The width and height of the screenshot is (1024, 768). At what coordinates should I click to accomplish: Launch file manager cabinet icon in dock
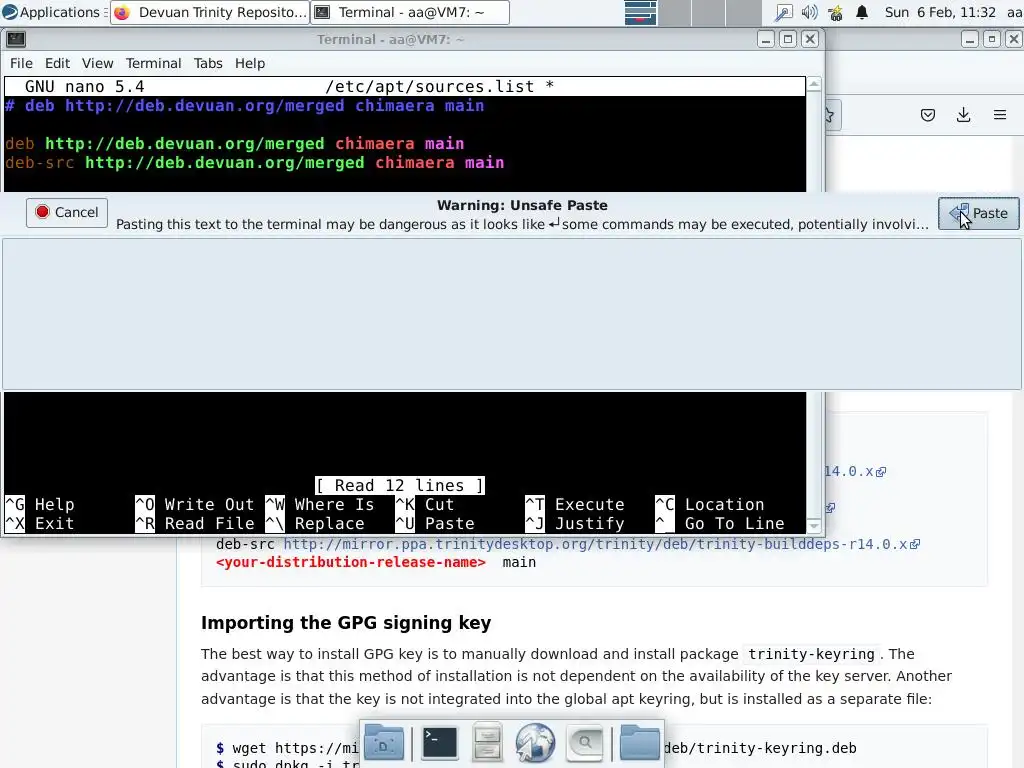(x=487, y=743)
